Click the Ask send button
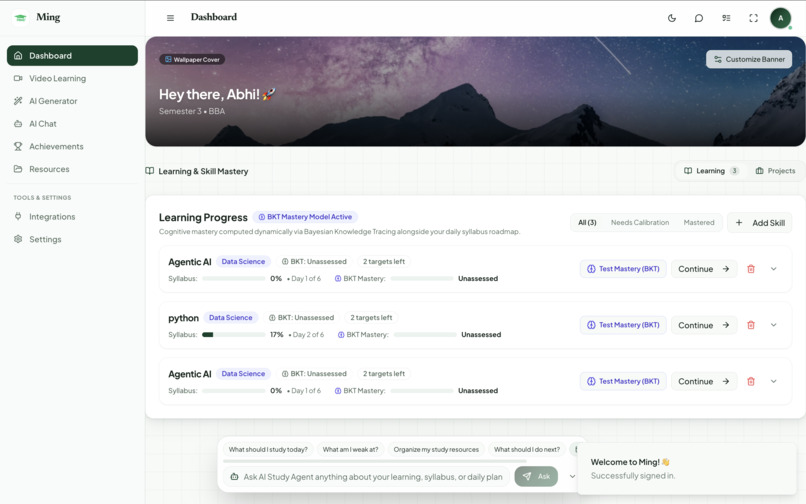The width and height of the screenshot is (806, 504). click(x=536, y=476)
